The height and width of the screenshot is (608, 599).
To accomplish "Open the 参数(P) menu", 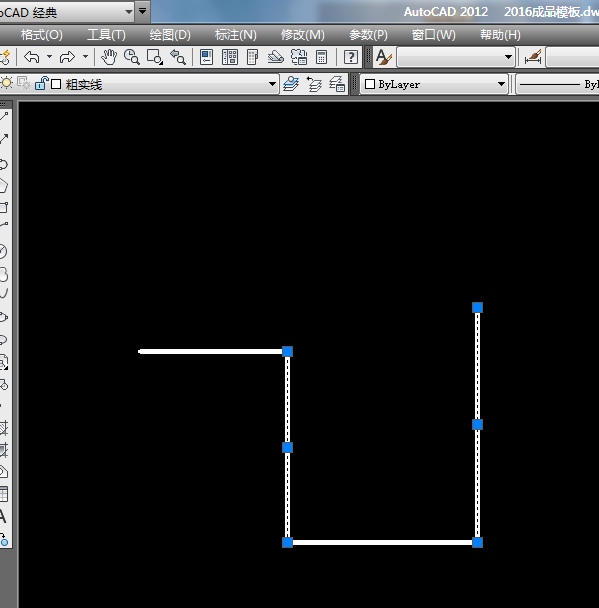I will click(368, 35).
